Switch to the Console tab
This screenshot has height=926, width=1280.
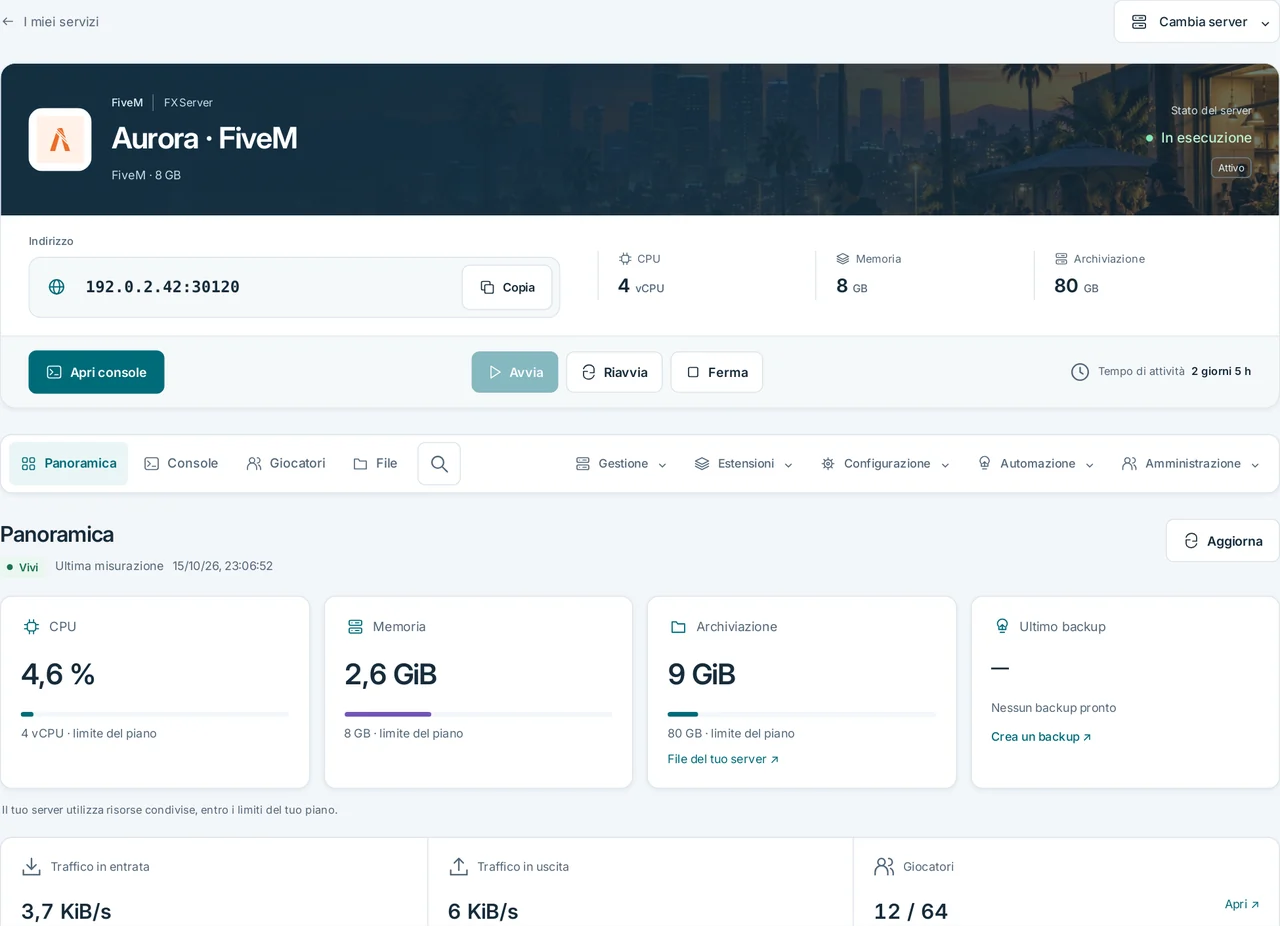point(181,464)
